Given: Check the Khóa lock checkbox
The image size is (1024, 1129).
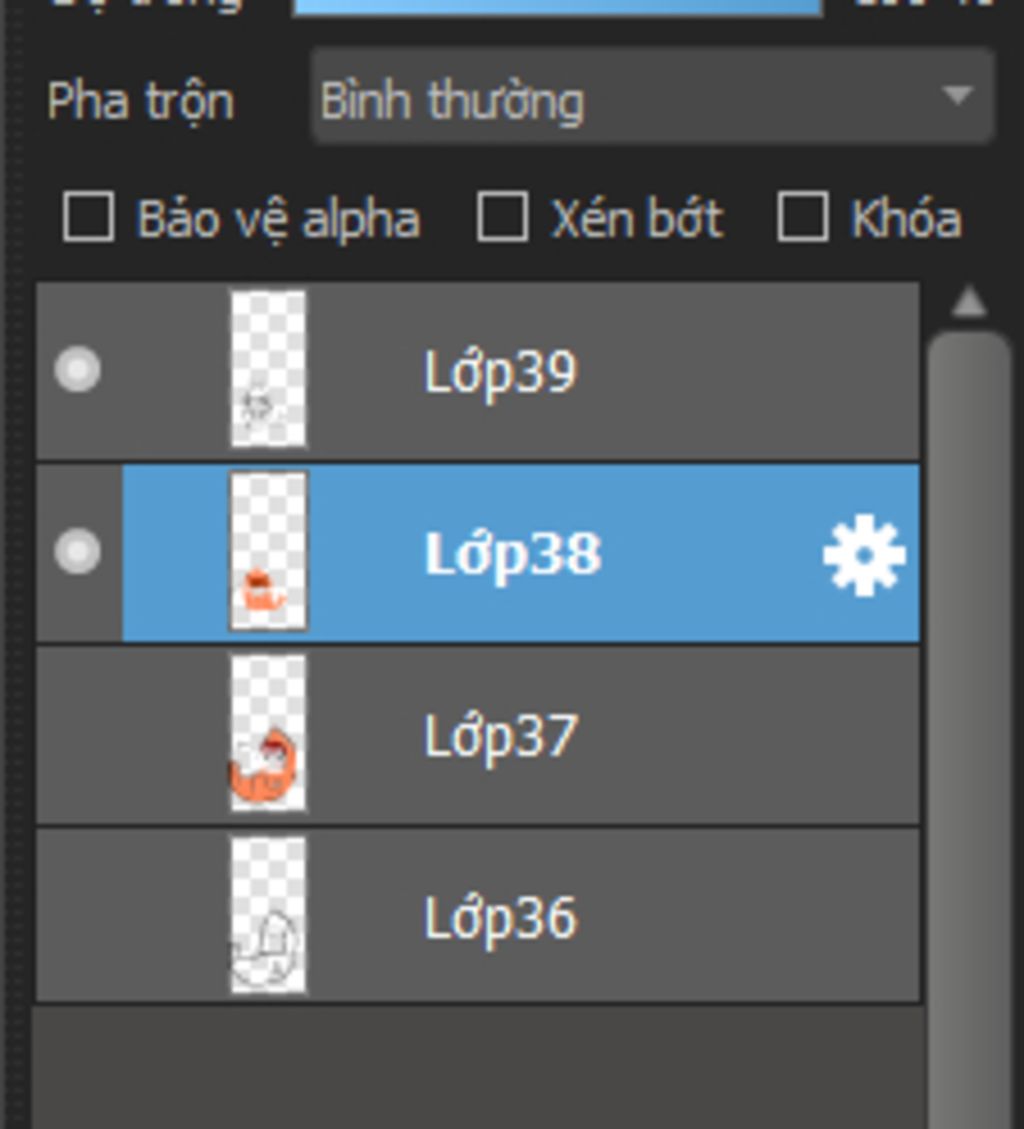Looking at the screenshot, I should point(802,218).
